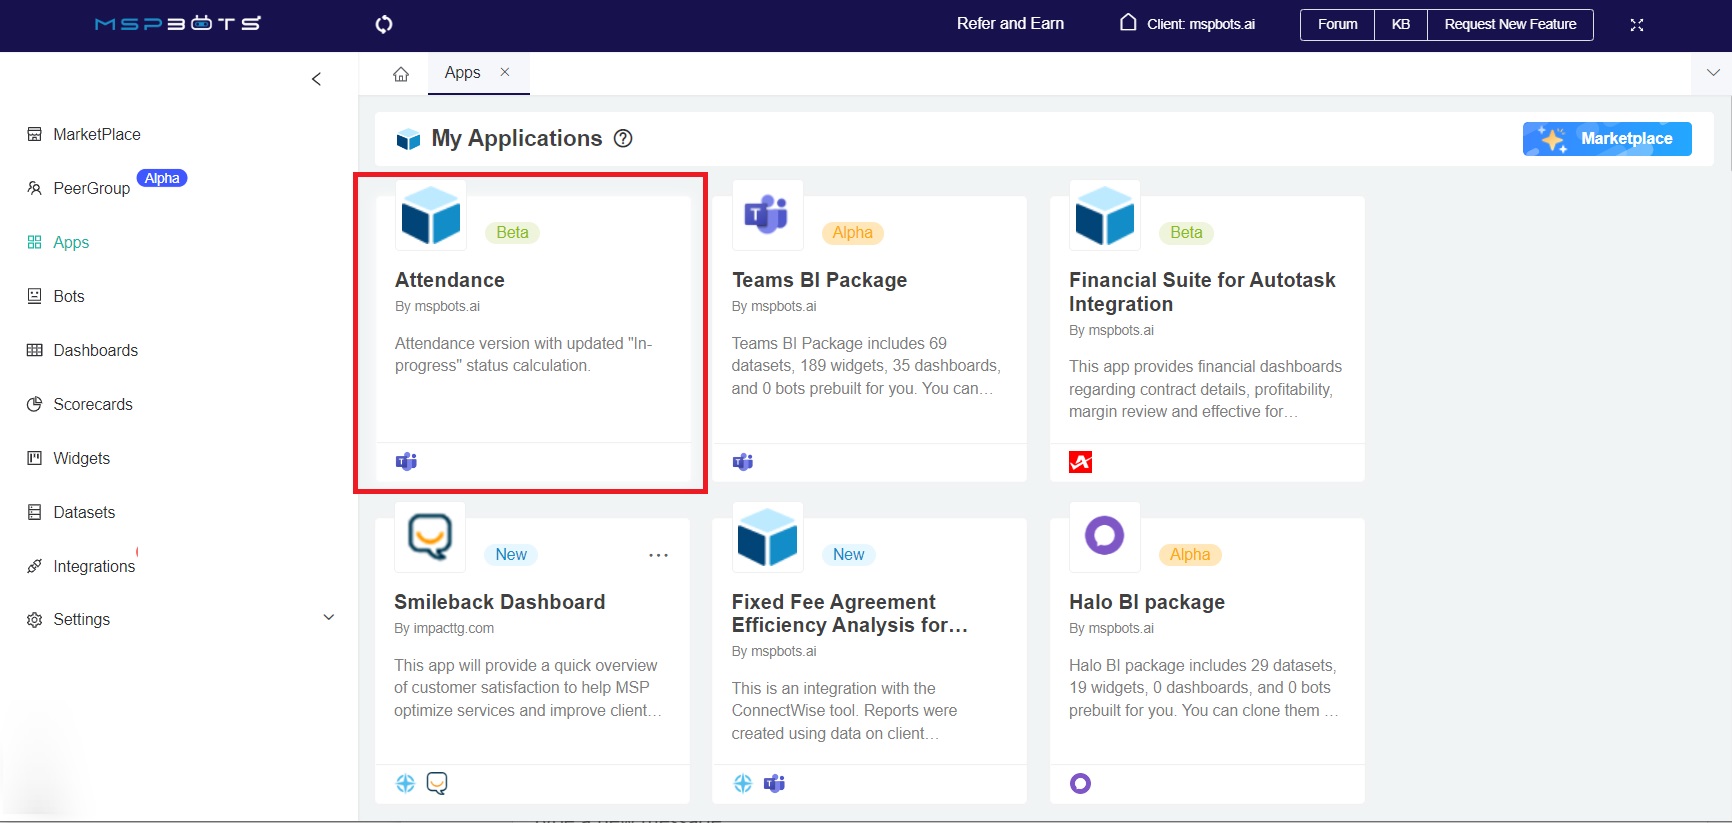Click Teams icon at bottom of Attendance card
Screen dimensions: 1732x823
pos(406,462)
